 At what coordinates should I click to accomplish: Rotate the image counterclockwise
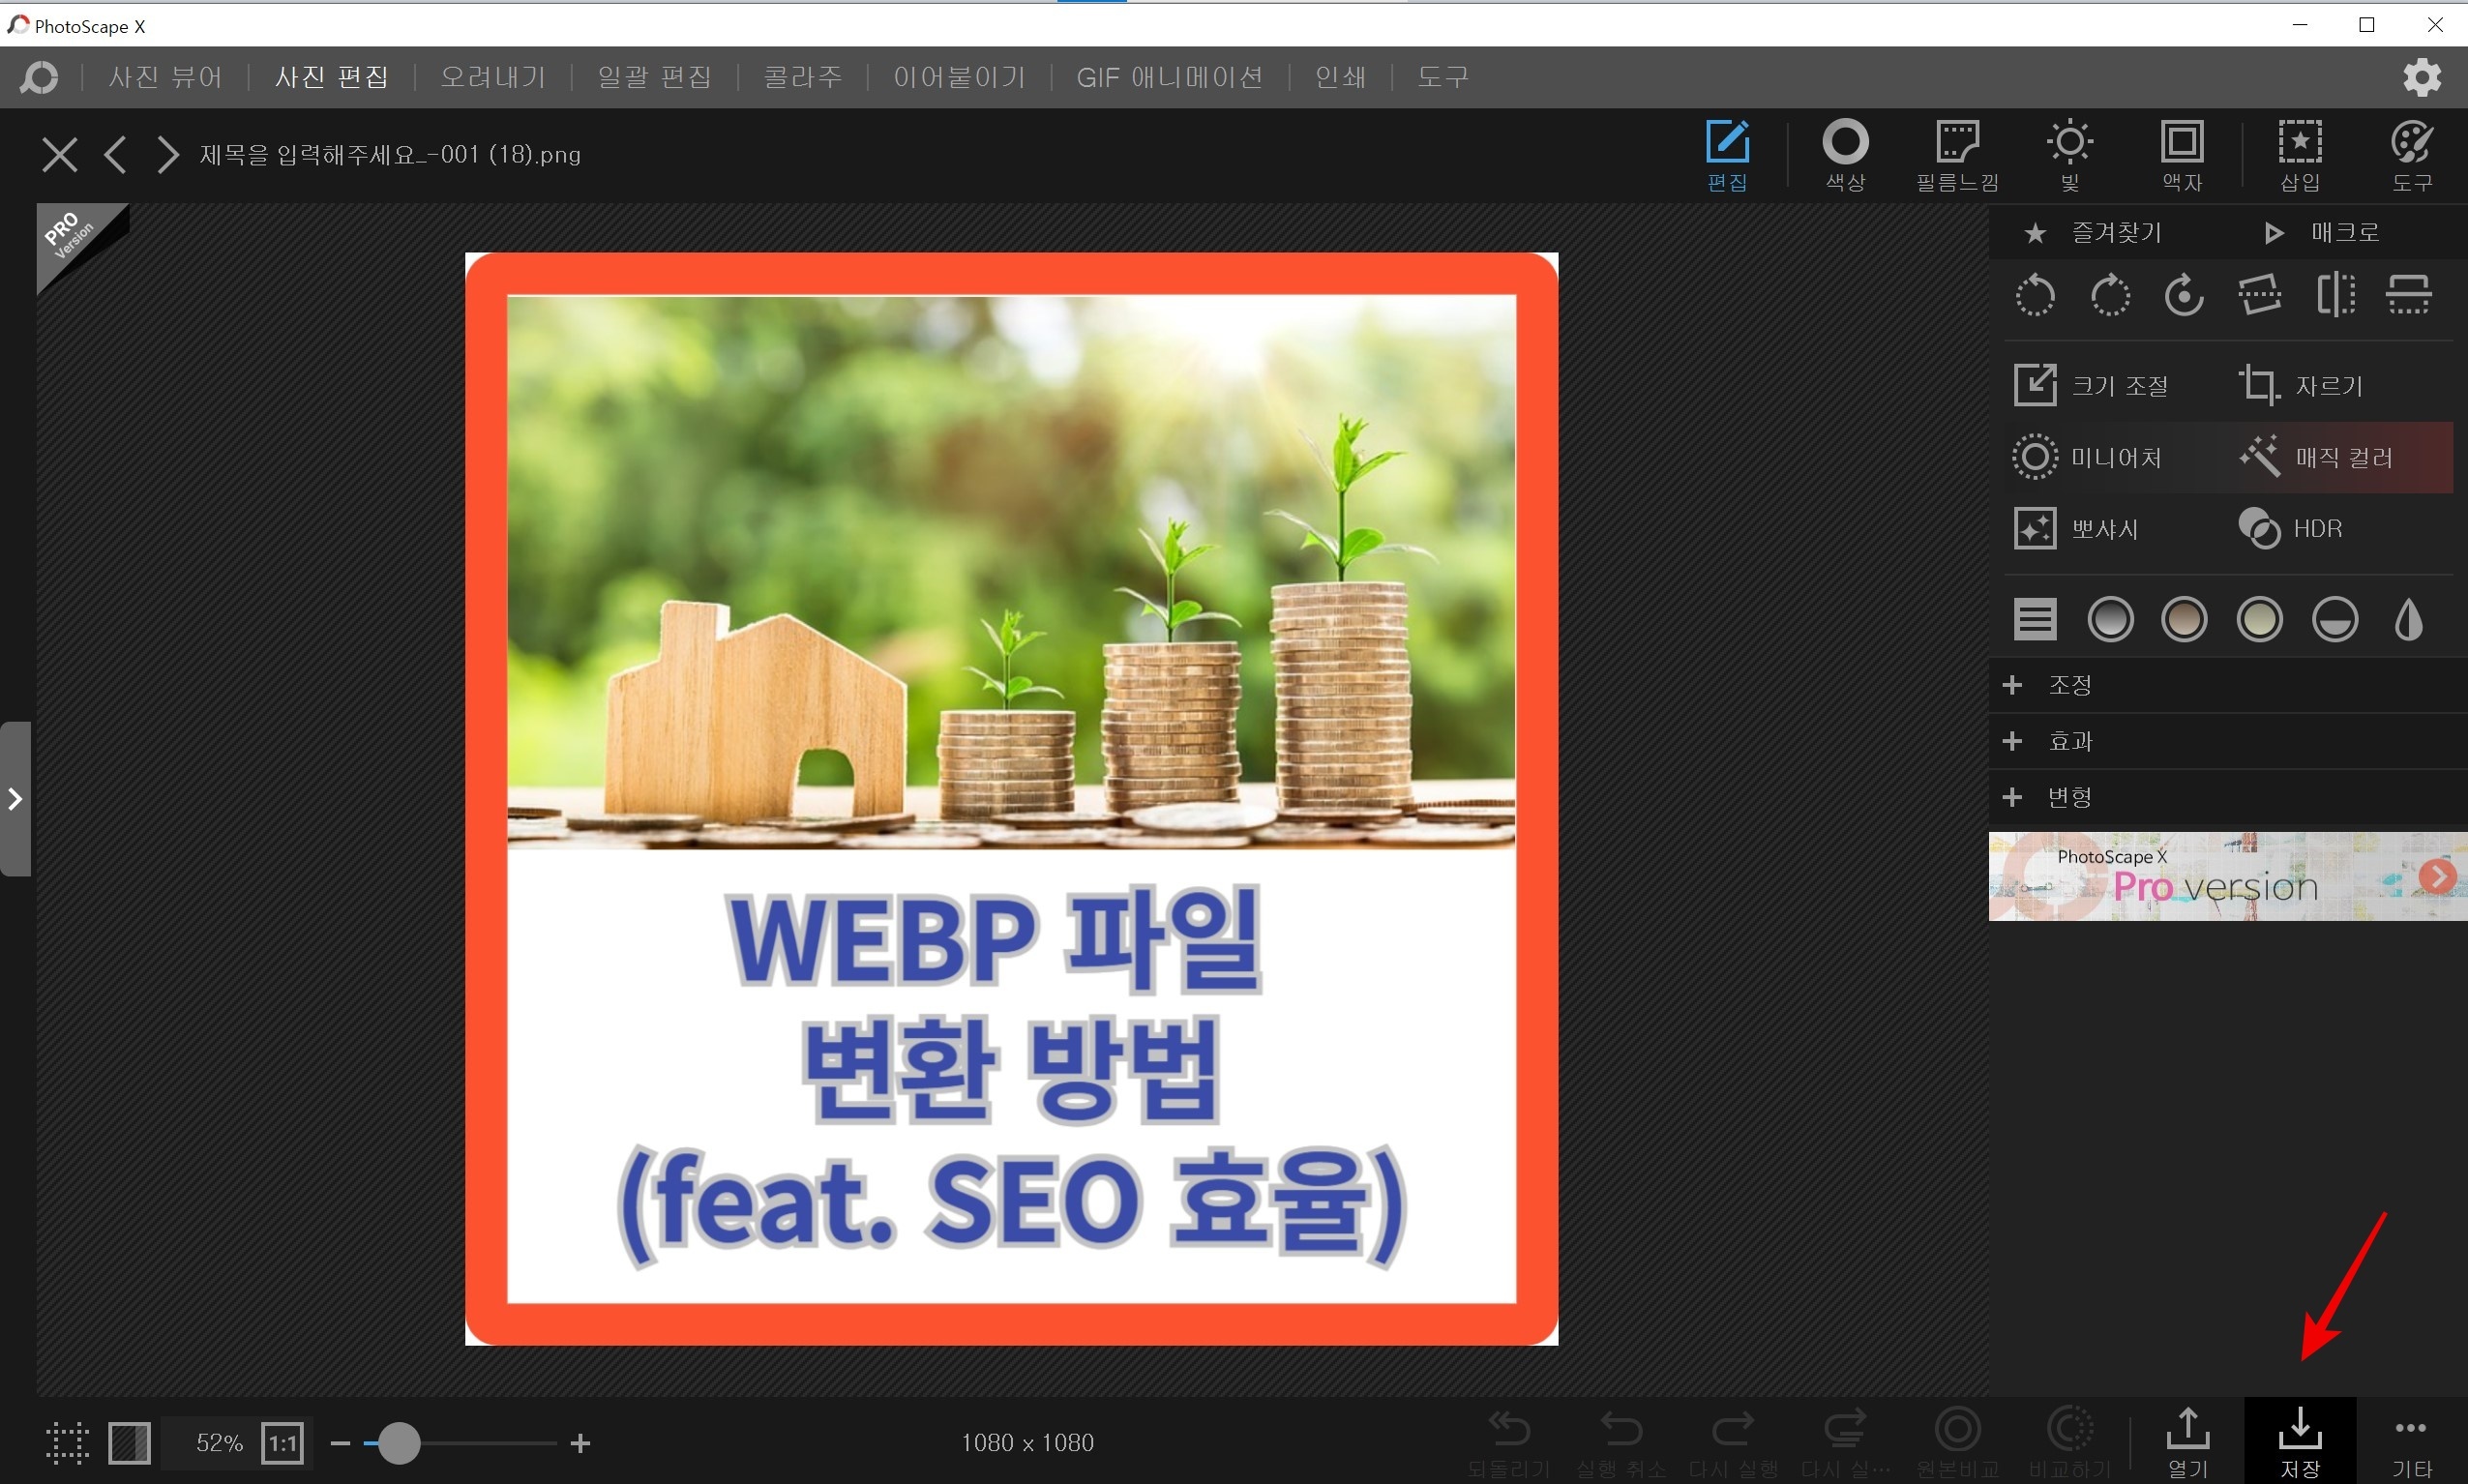click(x=2036, y=295)
